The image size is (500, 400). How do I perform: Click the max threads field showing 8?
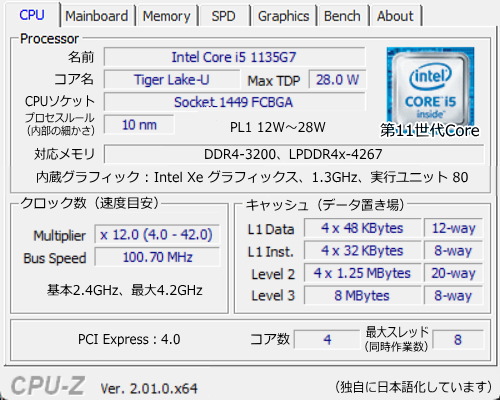(x=458, y=339)
